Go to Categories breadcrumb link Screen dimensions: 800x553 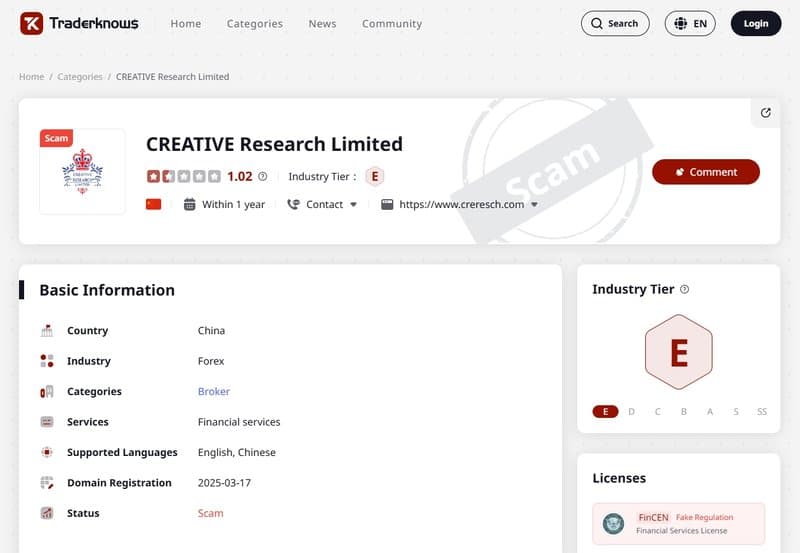pyautogui.click(x=80, y=77)
